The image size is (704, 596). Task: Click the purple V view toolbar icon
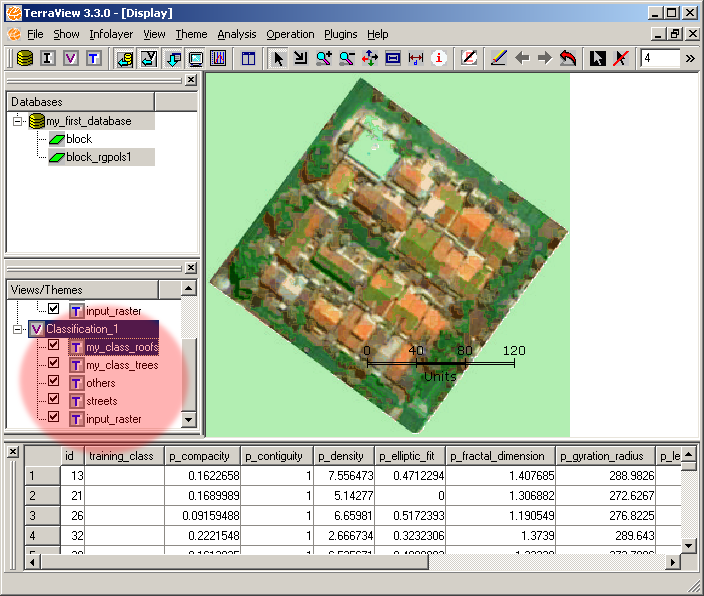coord(70,58)
